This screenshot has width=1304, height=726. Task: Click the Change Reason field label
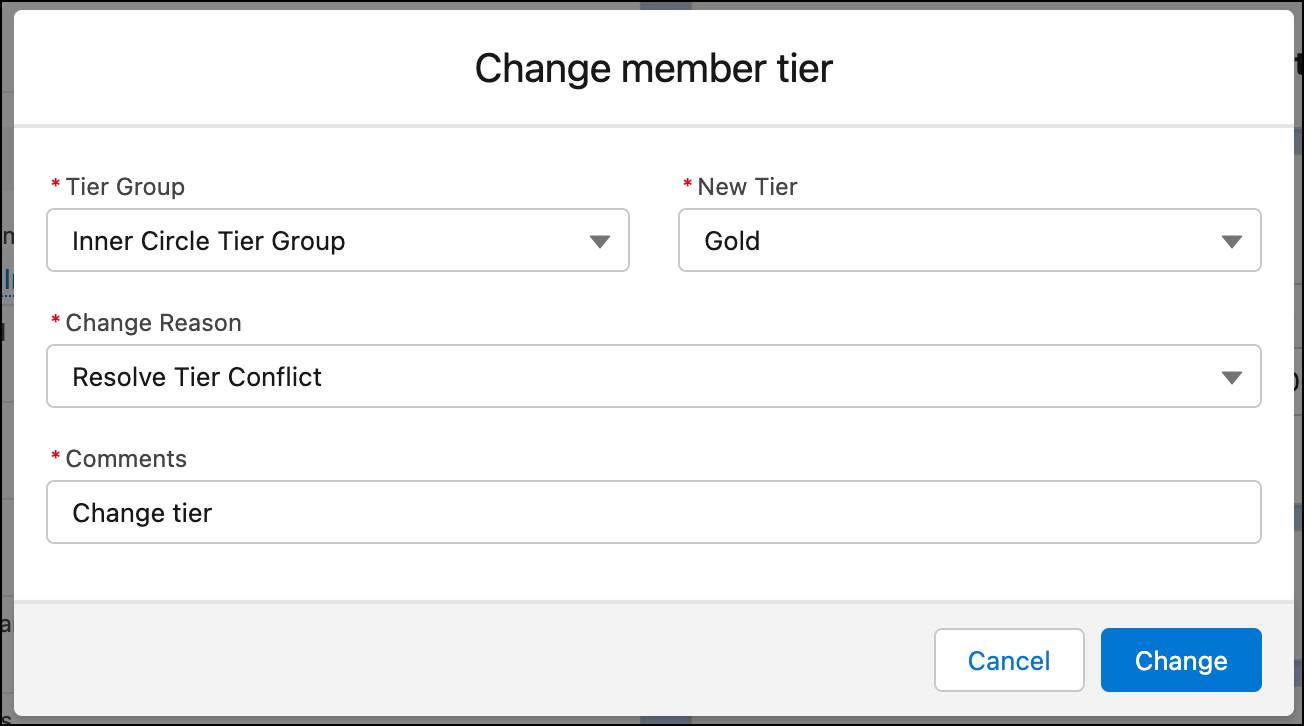152,322
